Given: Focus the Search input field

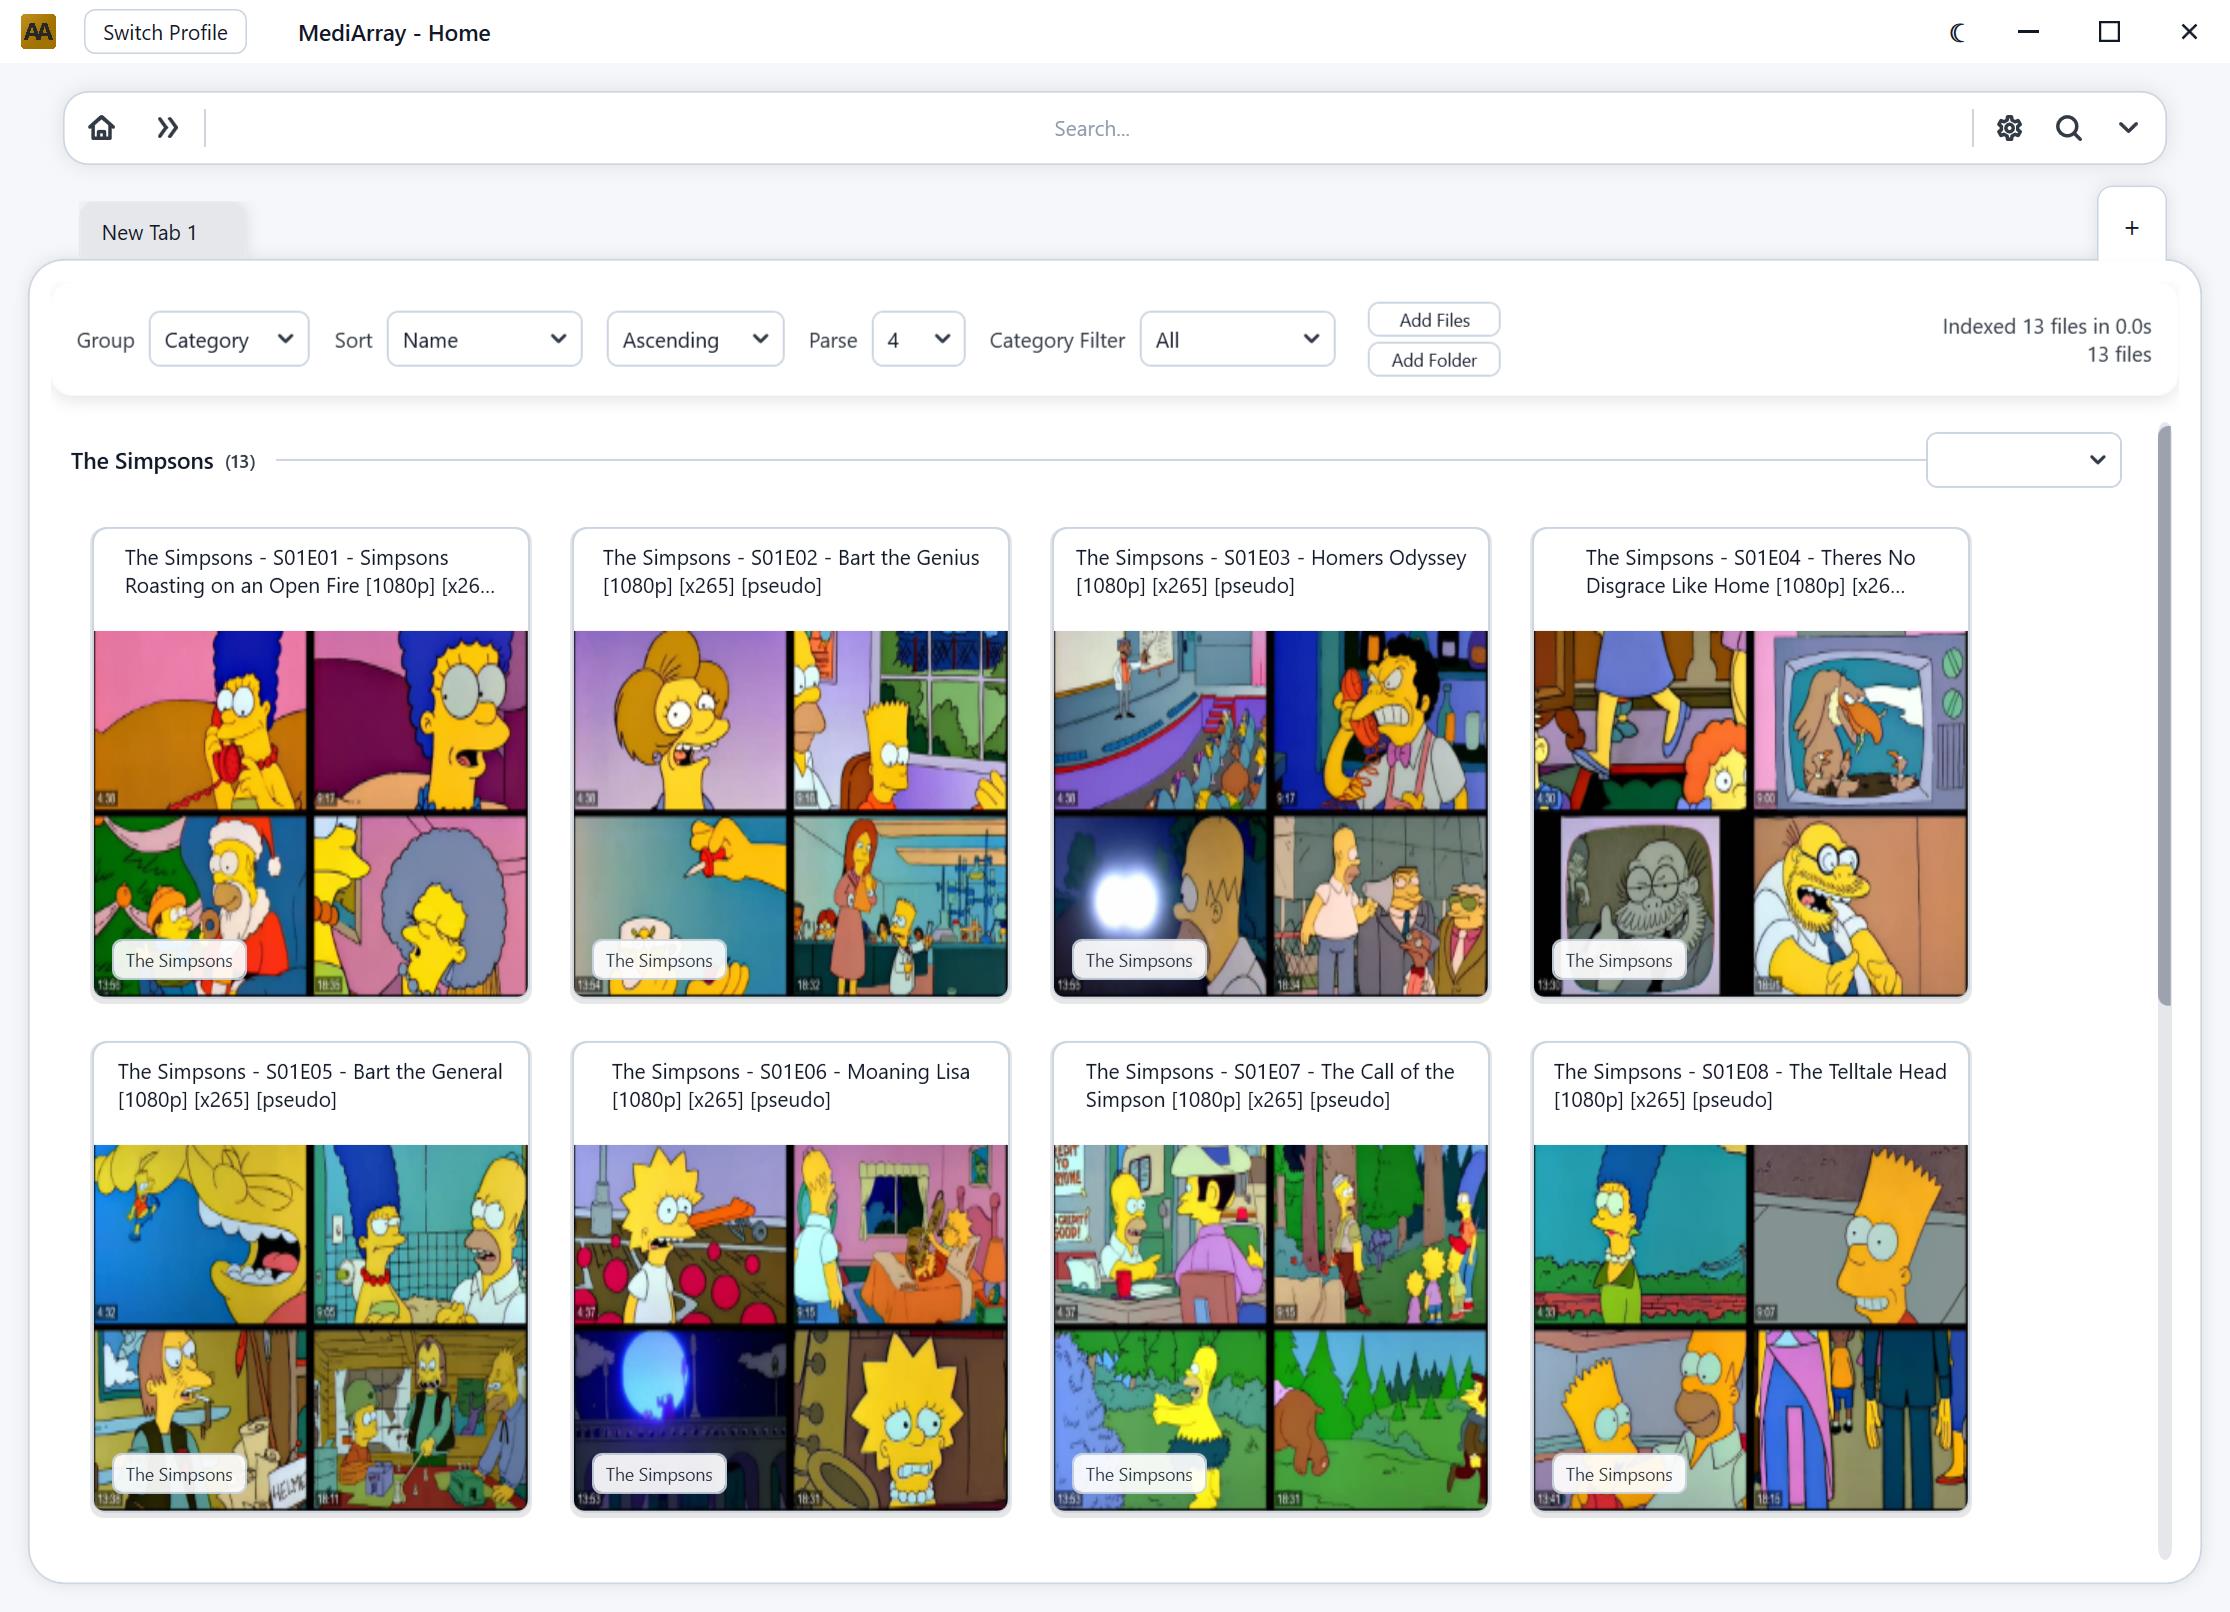Looking at the screenshot, I should 1091,128.
